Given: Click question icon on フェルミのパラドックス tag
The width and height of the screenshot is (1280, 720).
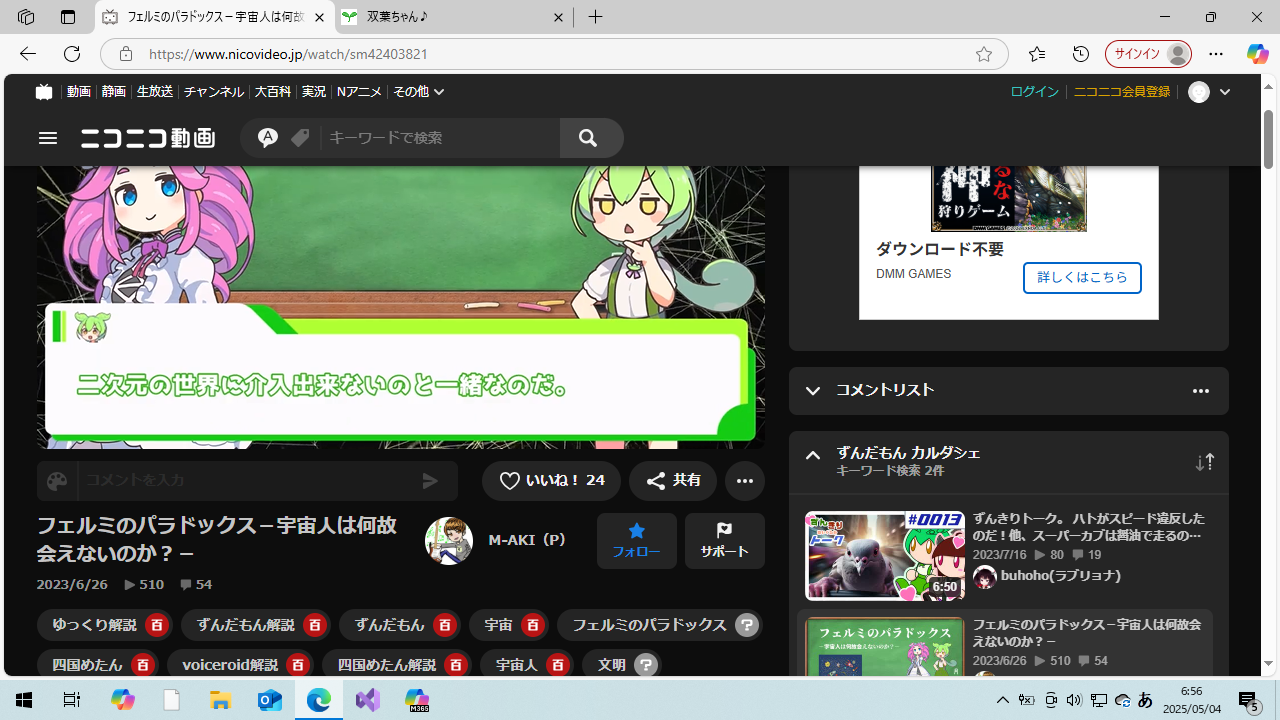Looking at the screenshot, I should click(746, 625).
